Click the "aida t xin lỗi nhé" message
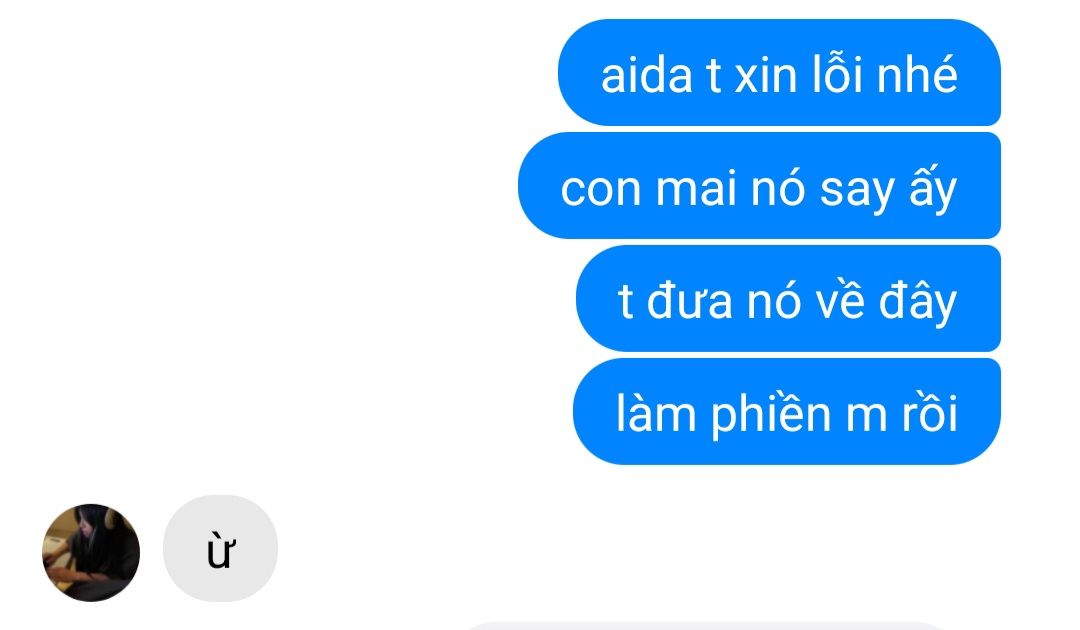The image size is (1080, 630). pyautogui.click(x=779, y=73)
